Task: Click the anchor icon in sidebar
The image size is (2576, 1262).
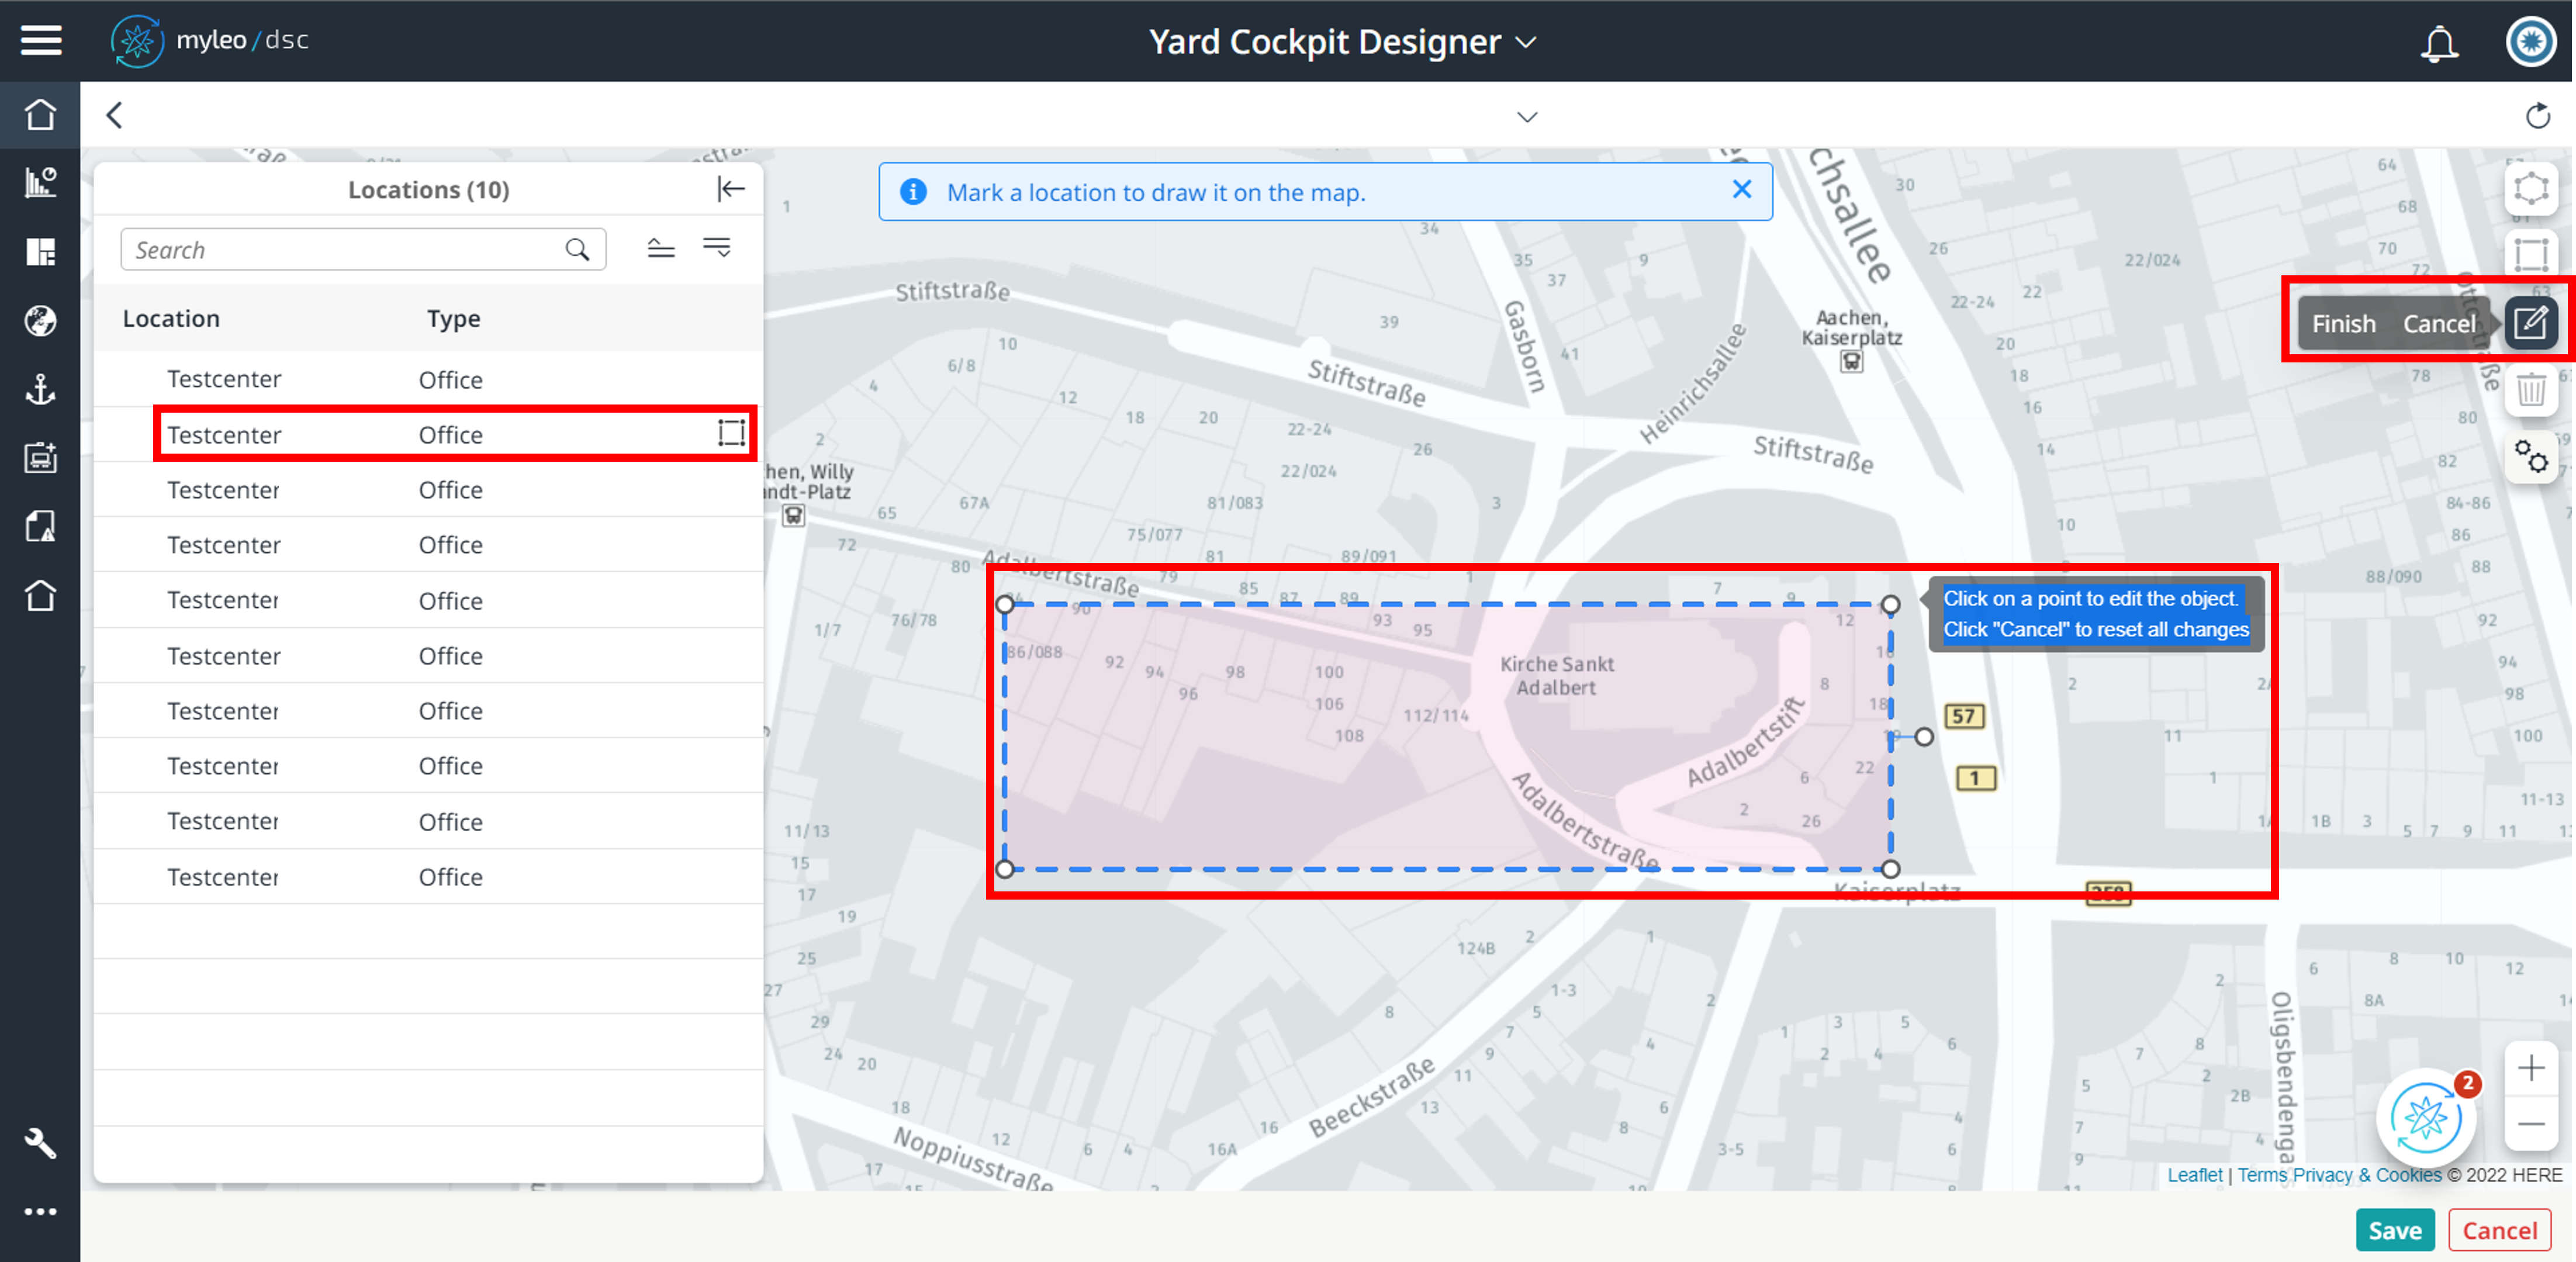Action: [41, 389]
